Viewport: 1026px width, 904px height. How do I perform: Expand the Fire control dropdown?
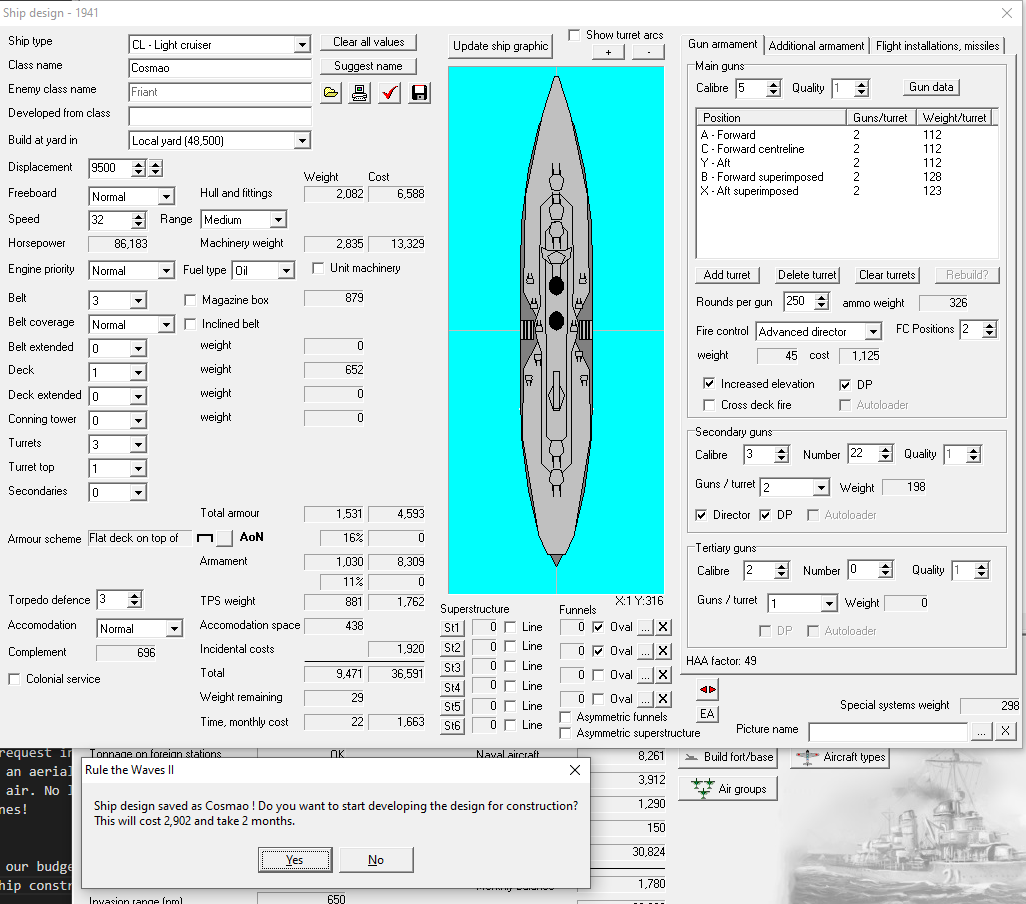(873, 332)
